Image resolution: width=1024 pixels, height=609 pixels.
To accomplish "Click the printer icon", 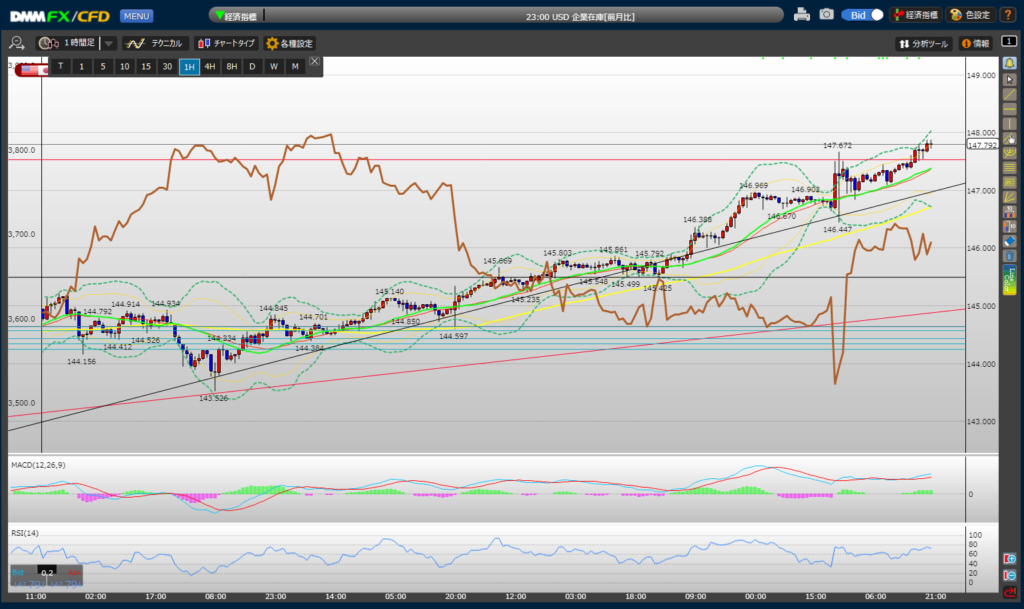I will 801,15.
